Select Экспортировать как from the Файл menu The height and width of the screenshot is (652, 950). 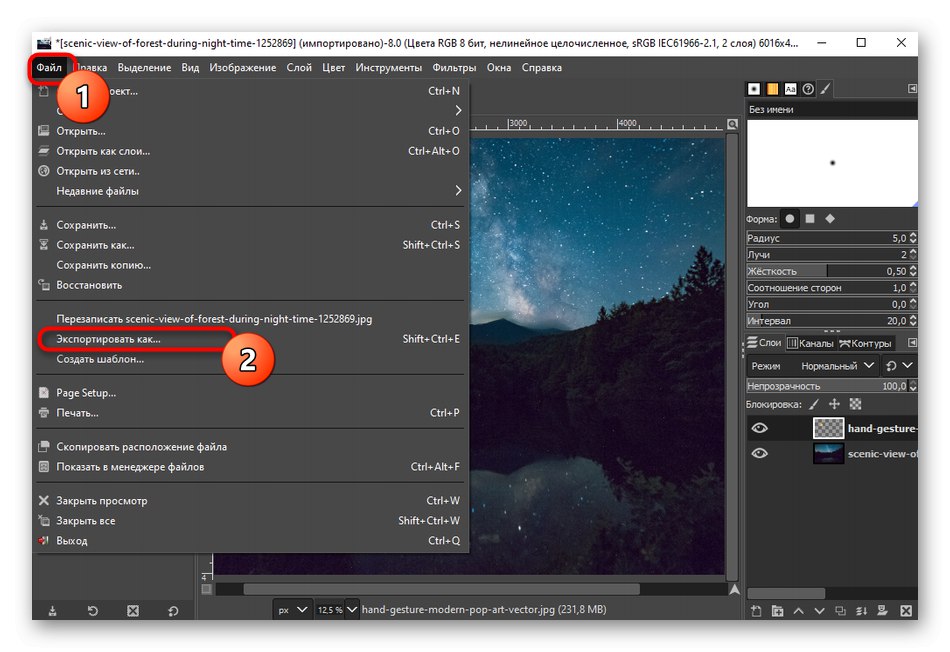click(x=110, y=340)
